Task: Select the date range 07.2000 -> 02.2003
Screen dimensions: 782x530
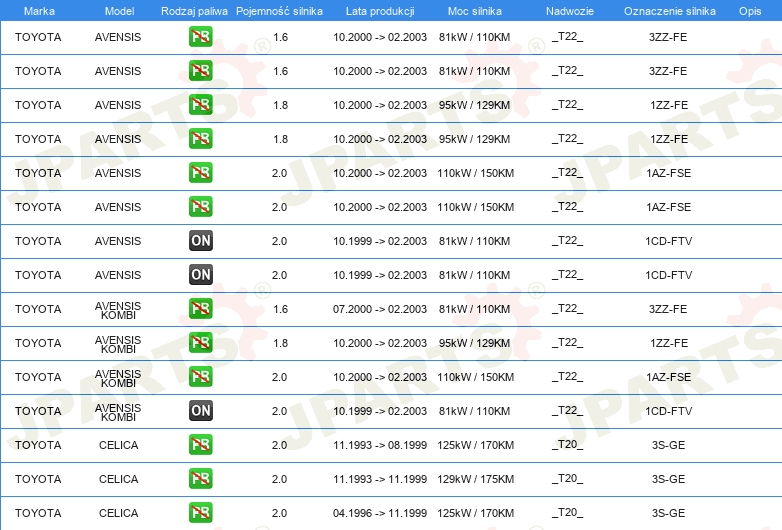Action: (380, 309)
